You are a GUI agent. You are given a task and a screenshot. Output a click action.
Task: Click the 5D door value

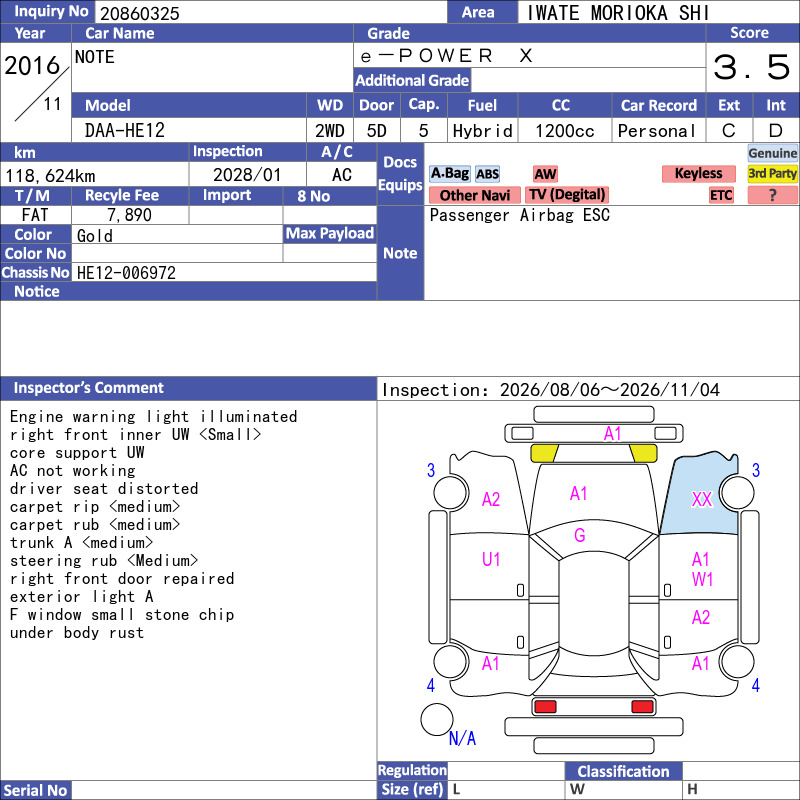tap(377, 131)
